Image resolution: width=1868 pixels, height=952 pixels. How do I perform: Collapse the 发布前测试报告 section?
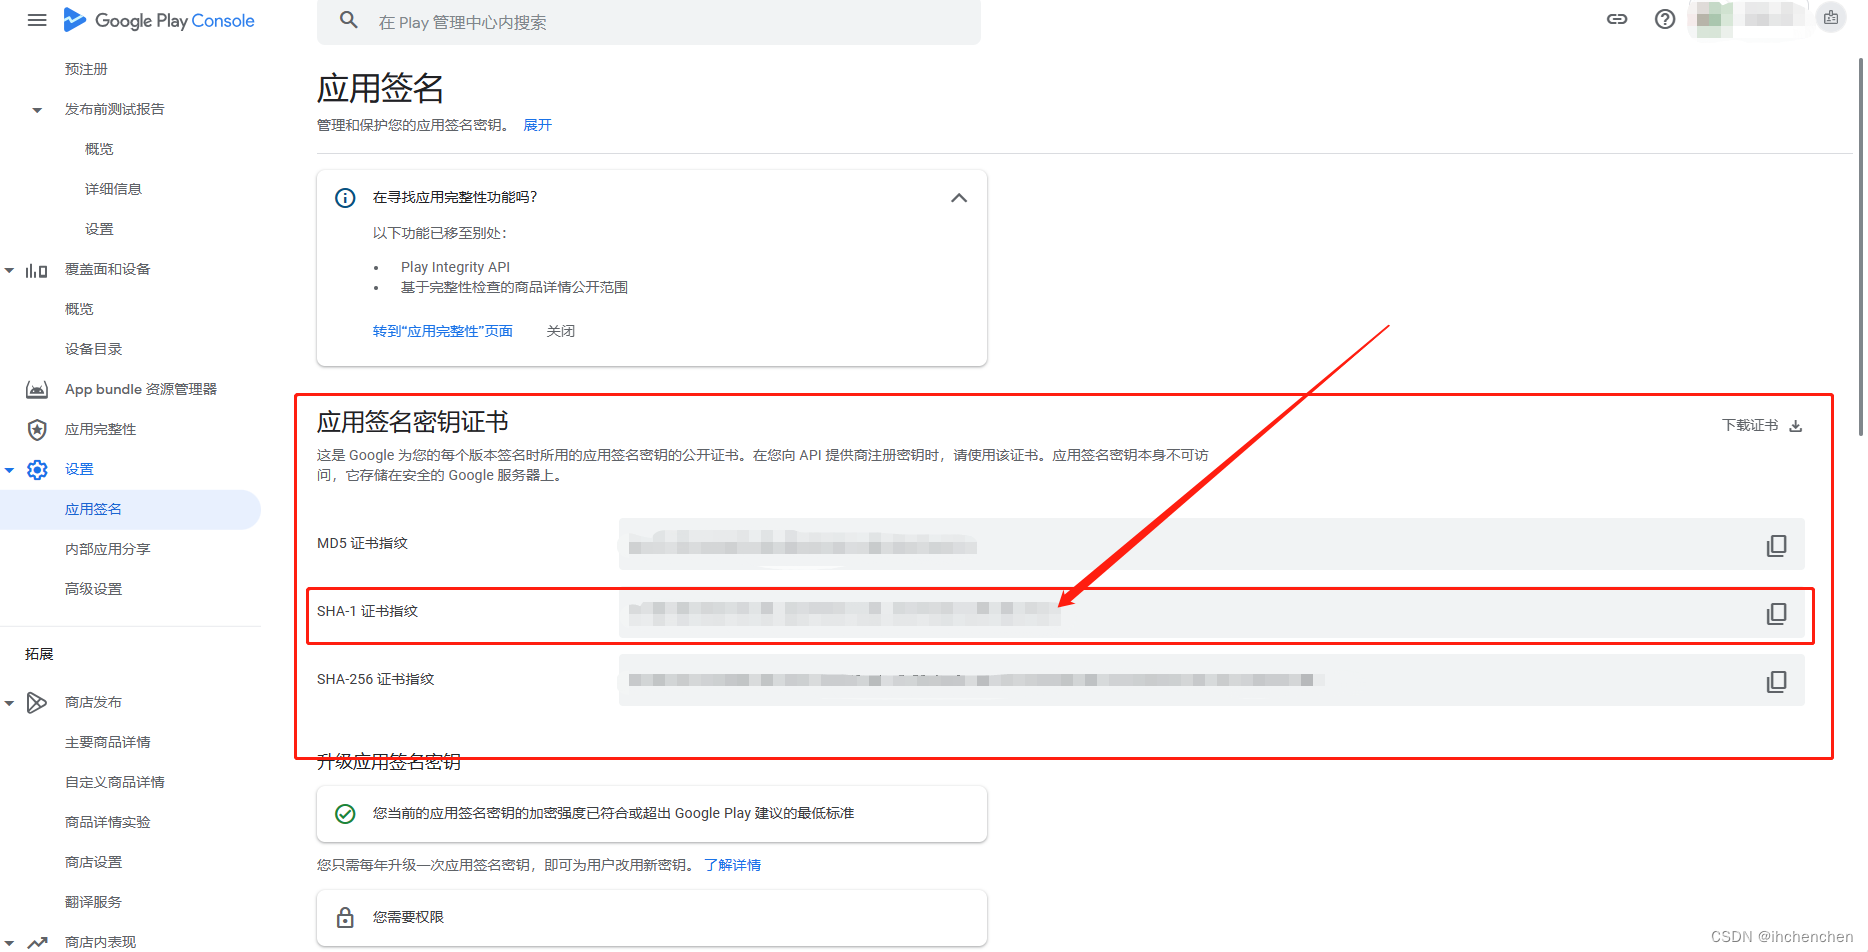pyautogui.click(x=37, y=109)
